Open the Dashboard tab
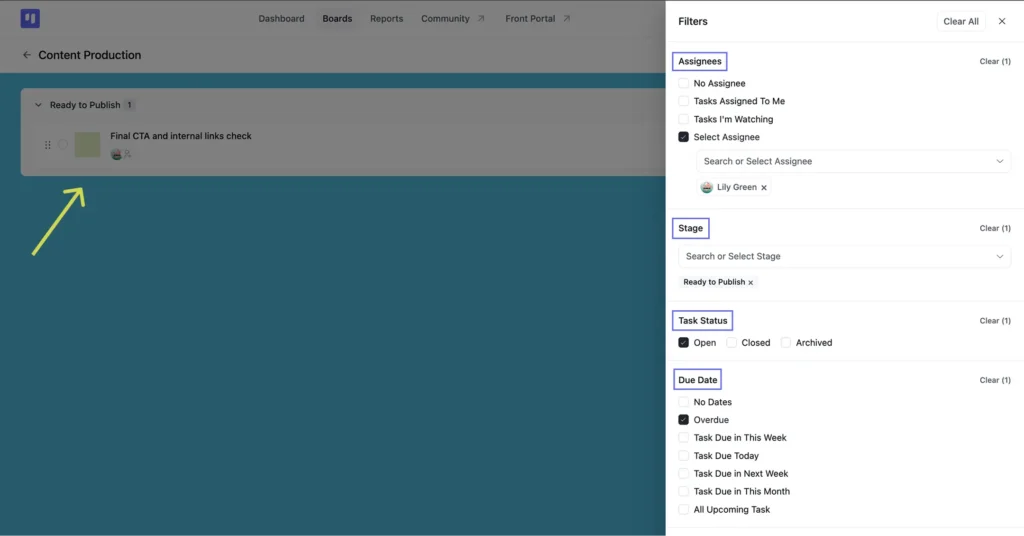This screenshot has width=1024, height=536. 281,18
